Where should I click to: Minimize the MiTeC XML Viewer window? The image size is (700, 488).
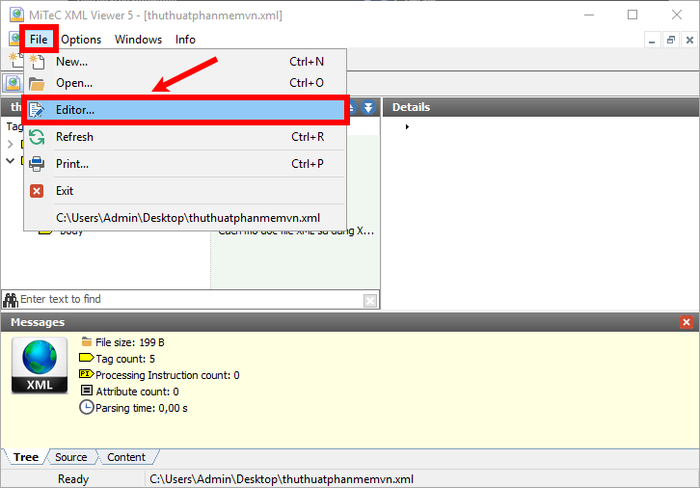point(589,15)
